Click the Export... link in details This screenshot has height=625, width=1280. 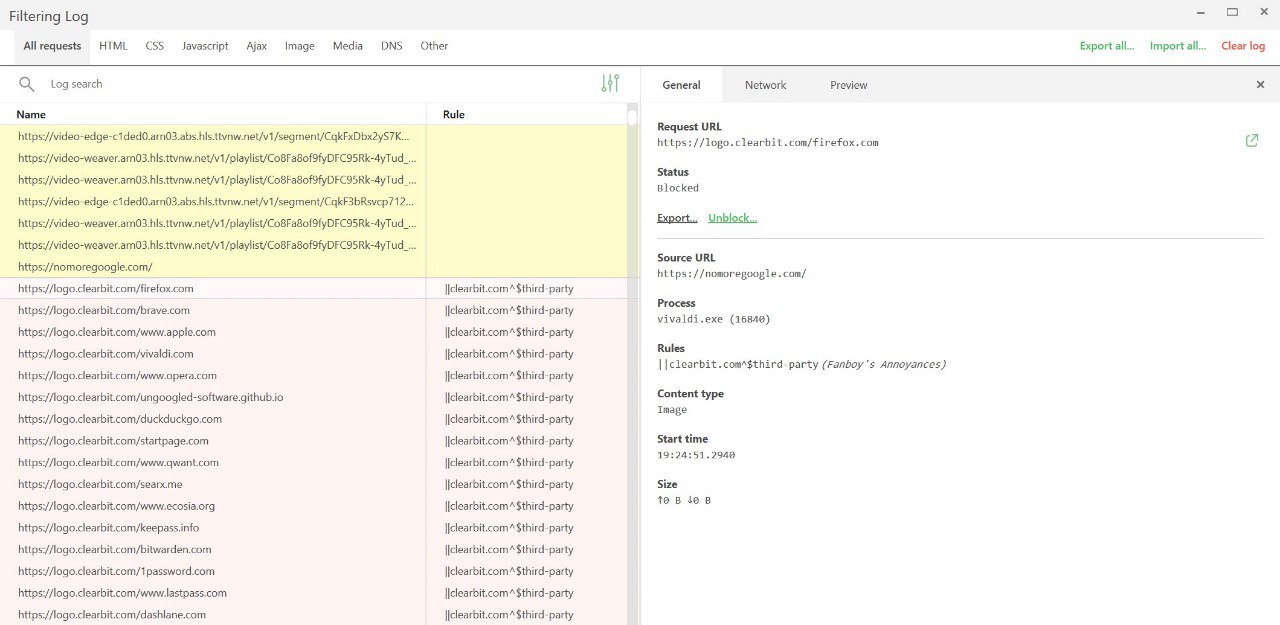677,218
